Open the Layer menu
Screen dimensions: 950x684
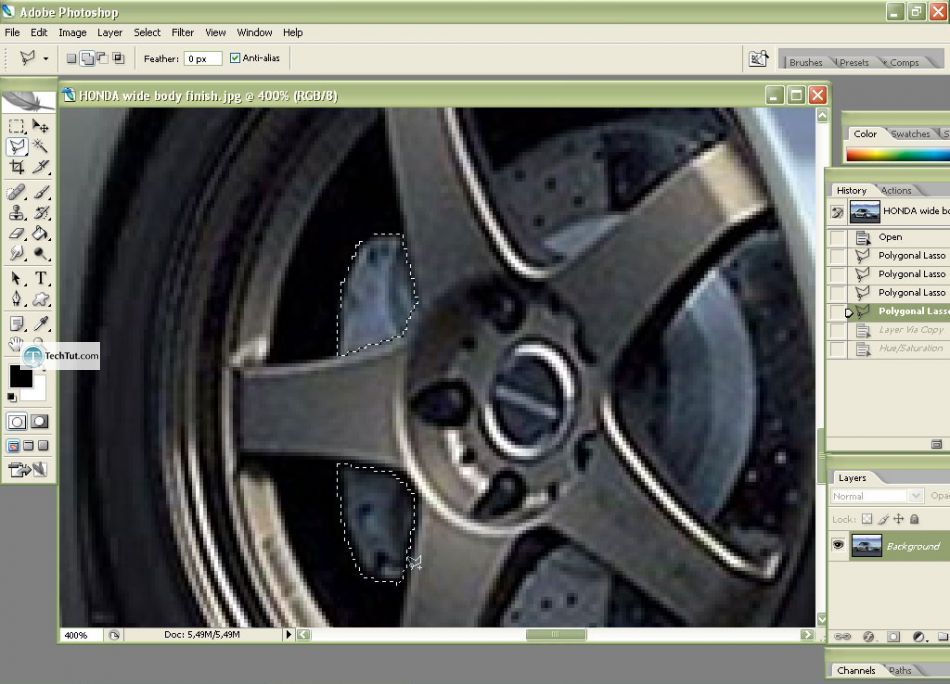coord(110,33)
